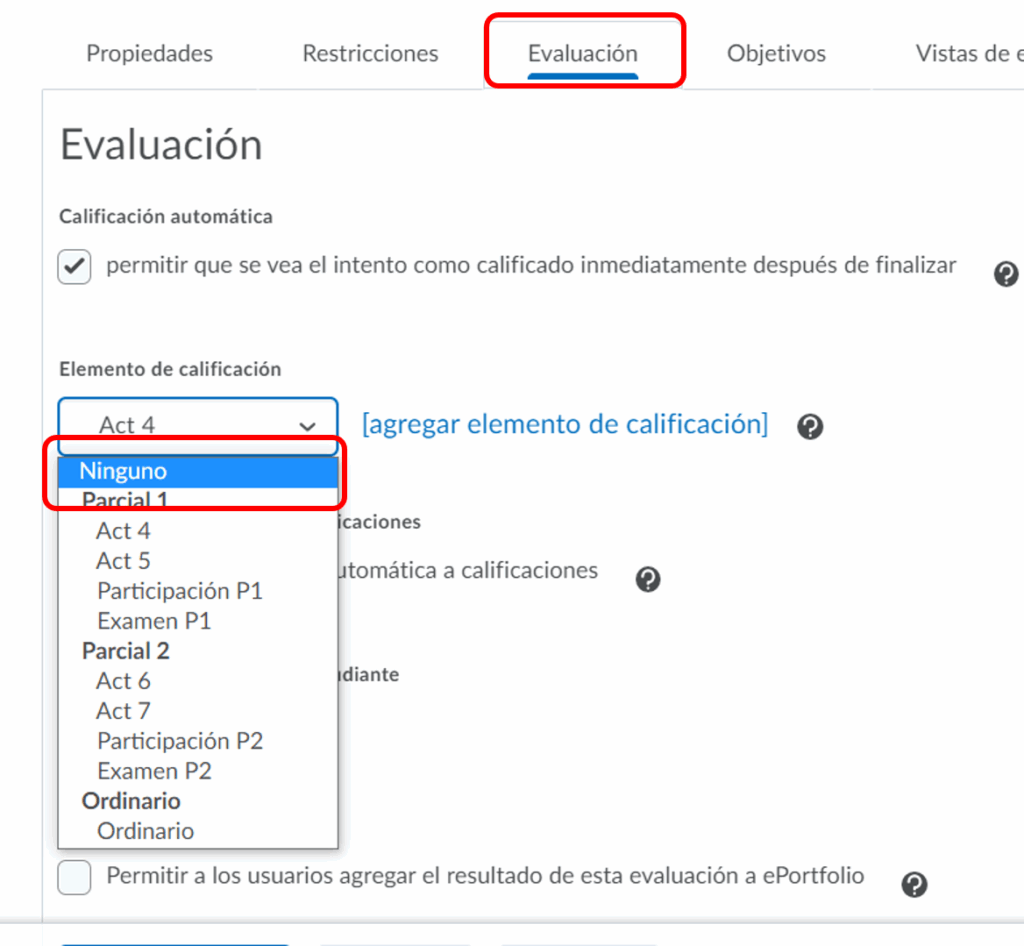Click help icon beside automática a calificaciones

click(648, 579)
